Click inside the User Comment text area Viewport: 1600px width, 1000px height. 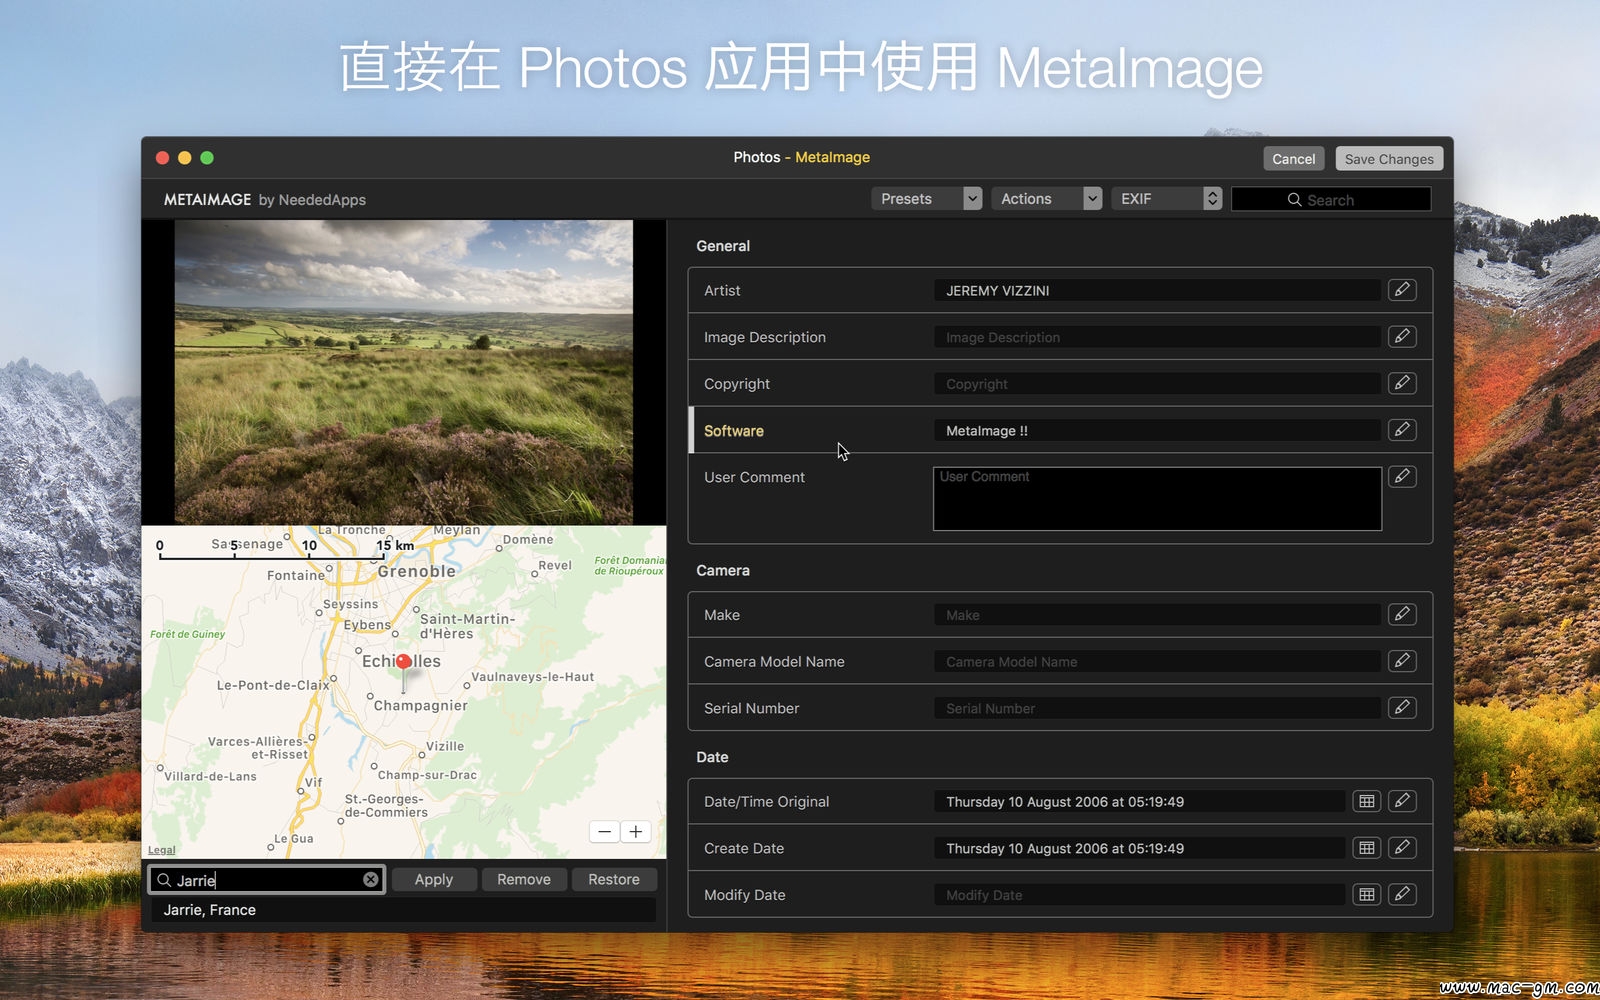point(1157,499)
